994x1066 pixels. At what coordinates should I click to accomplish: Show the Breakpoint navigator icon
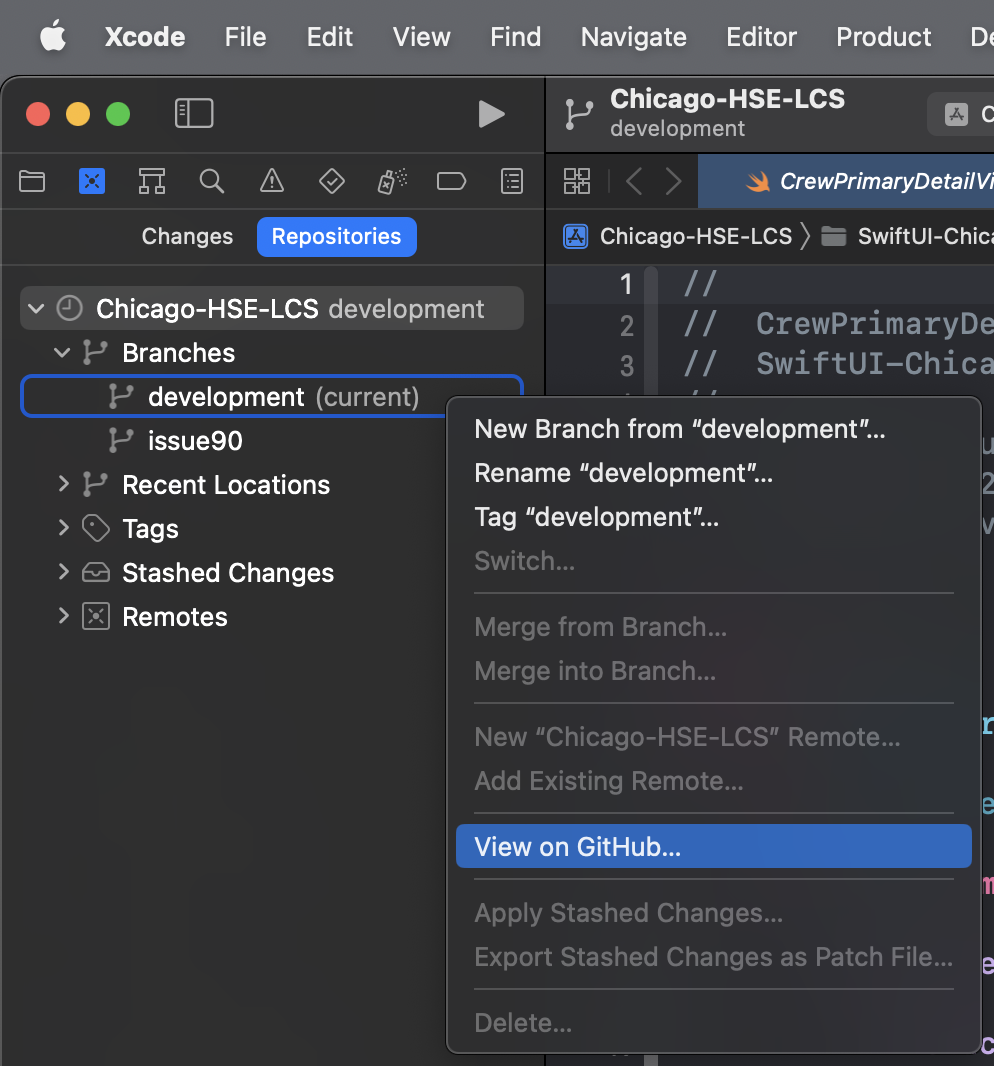[452, 181]
